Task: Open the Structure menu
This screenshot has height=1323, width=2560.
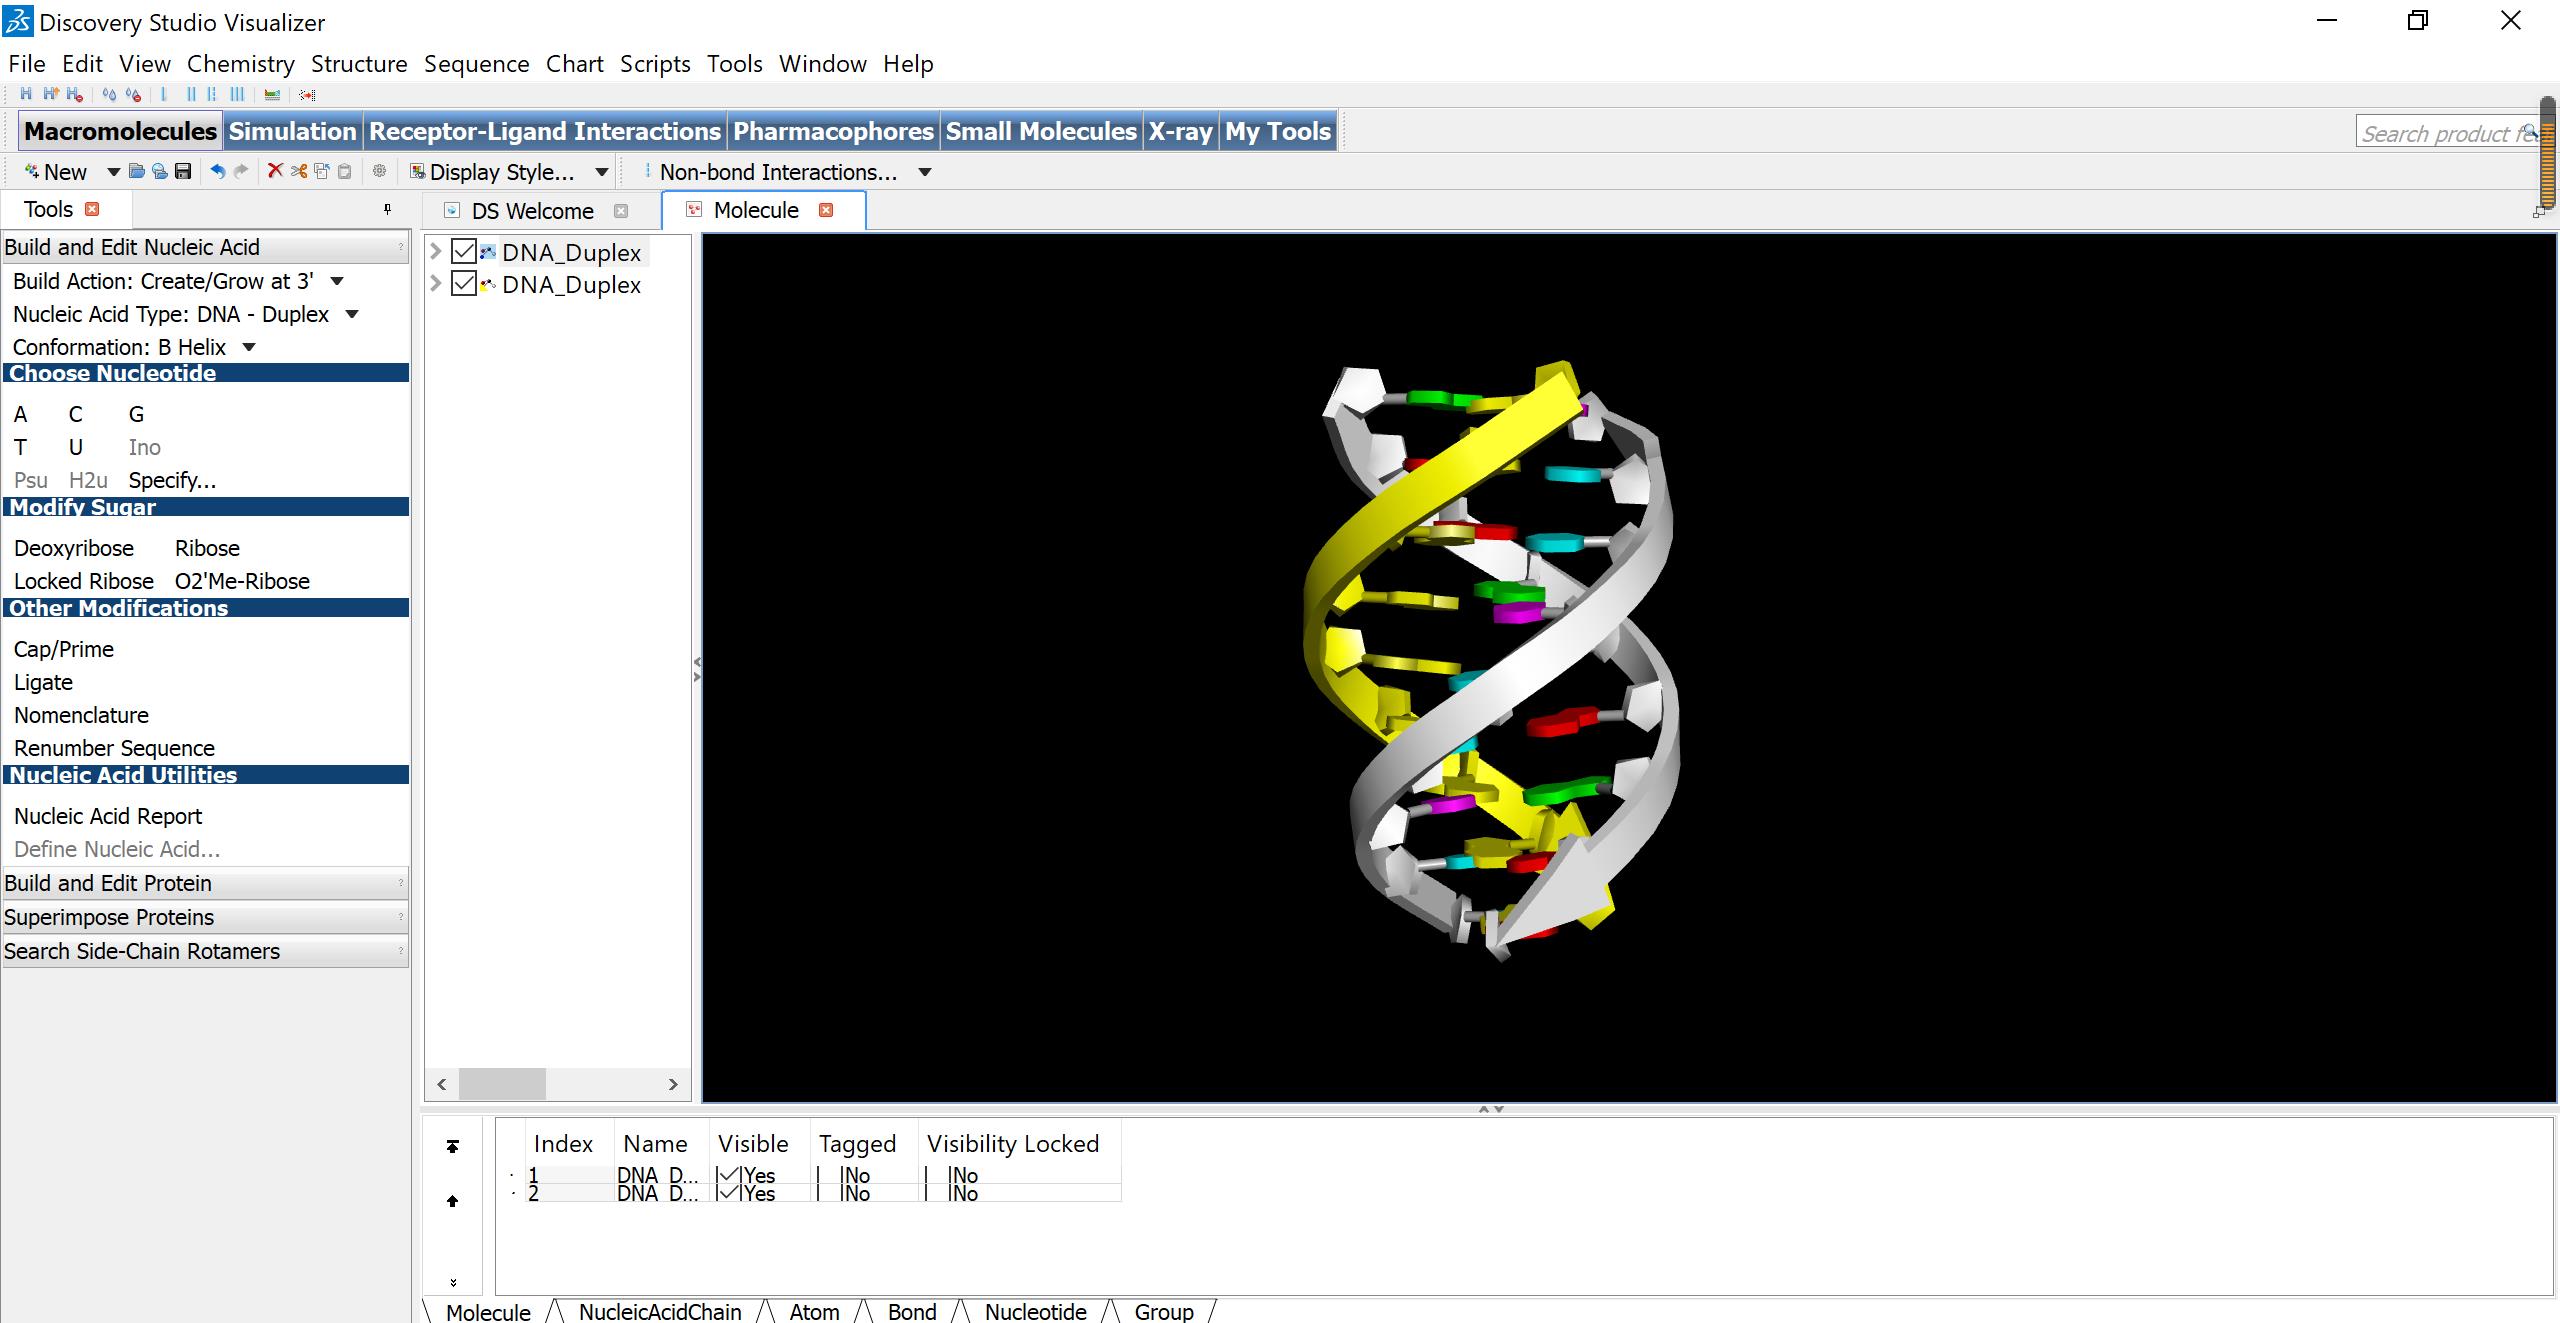Action: (x=359, y=64)
